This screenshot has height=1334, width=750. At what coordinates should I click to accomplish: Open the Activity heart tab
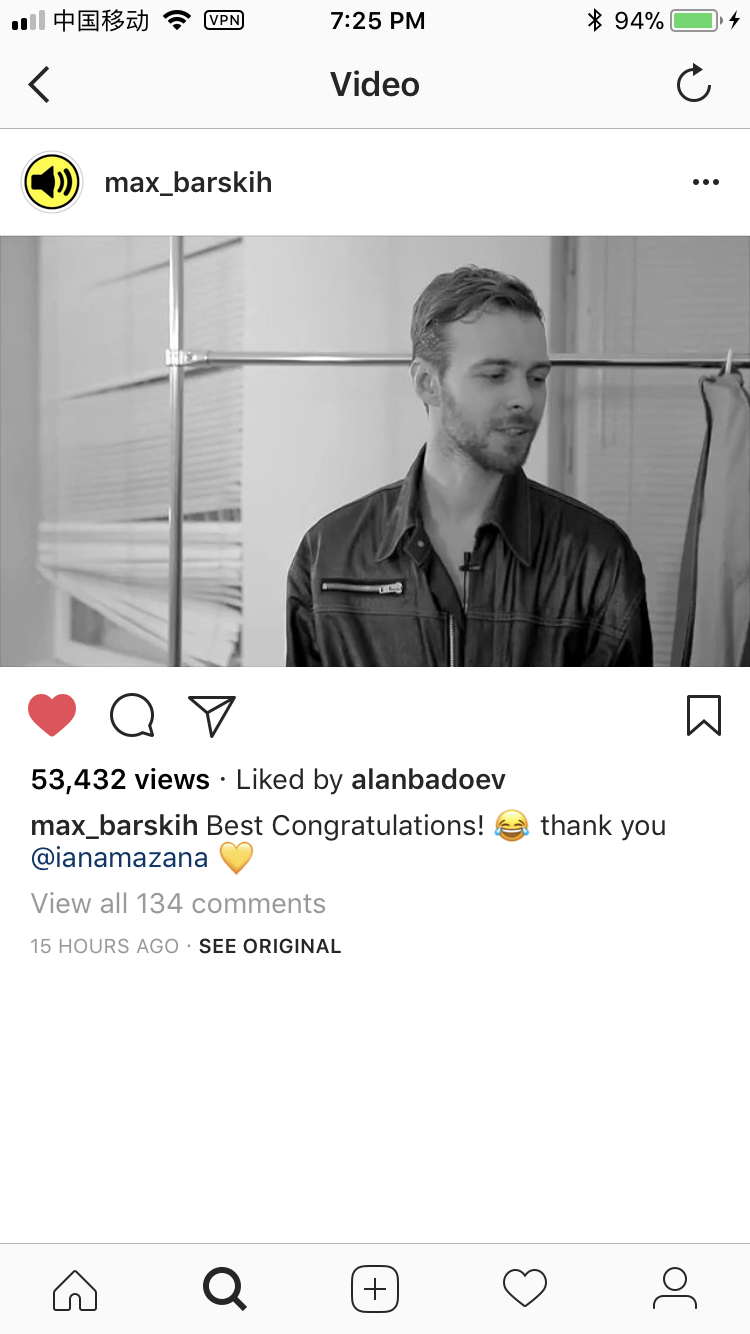pyautogui.click(x=525, y=1289)
